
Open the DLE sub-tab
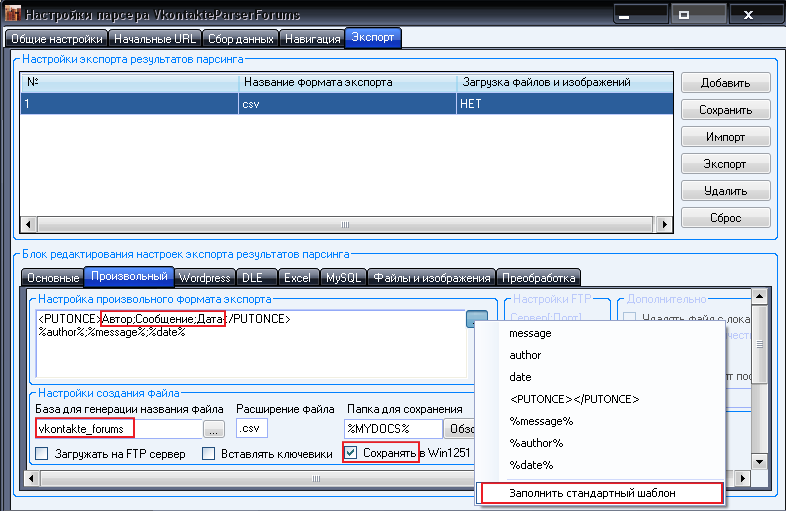(256, 277)
